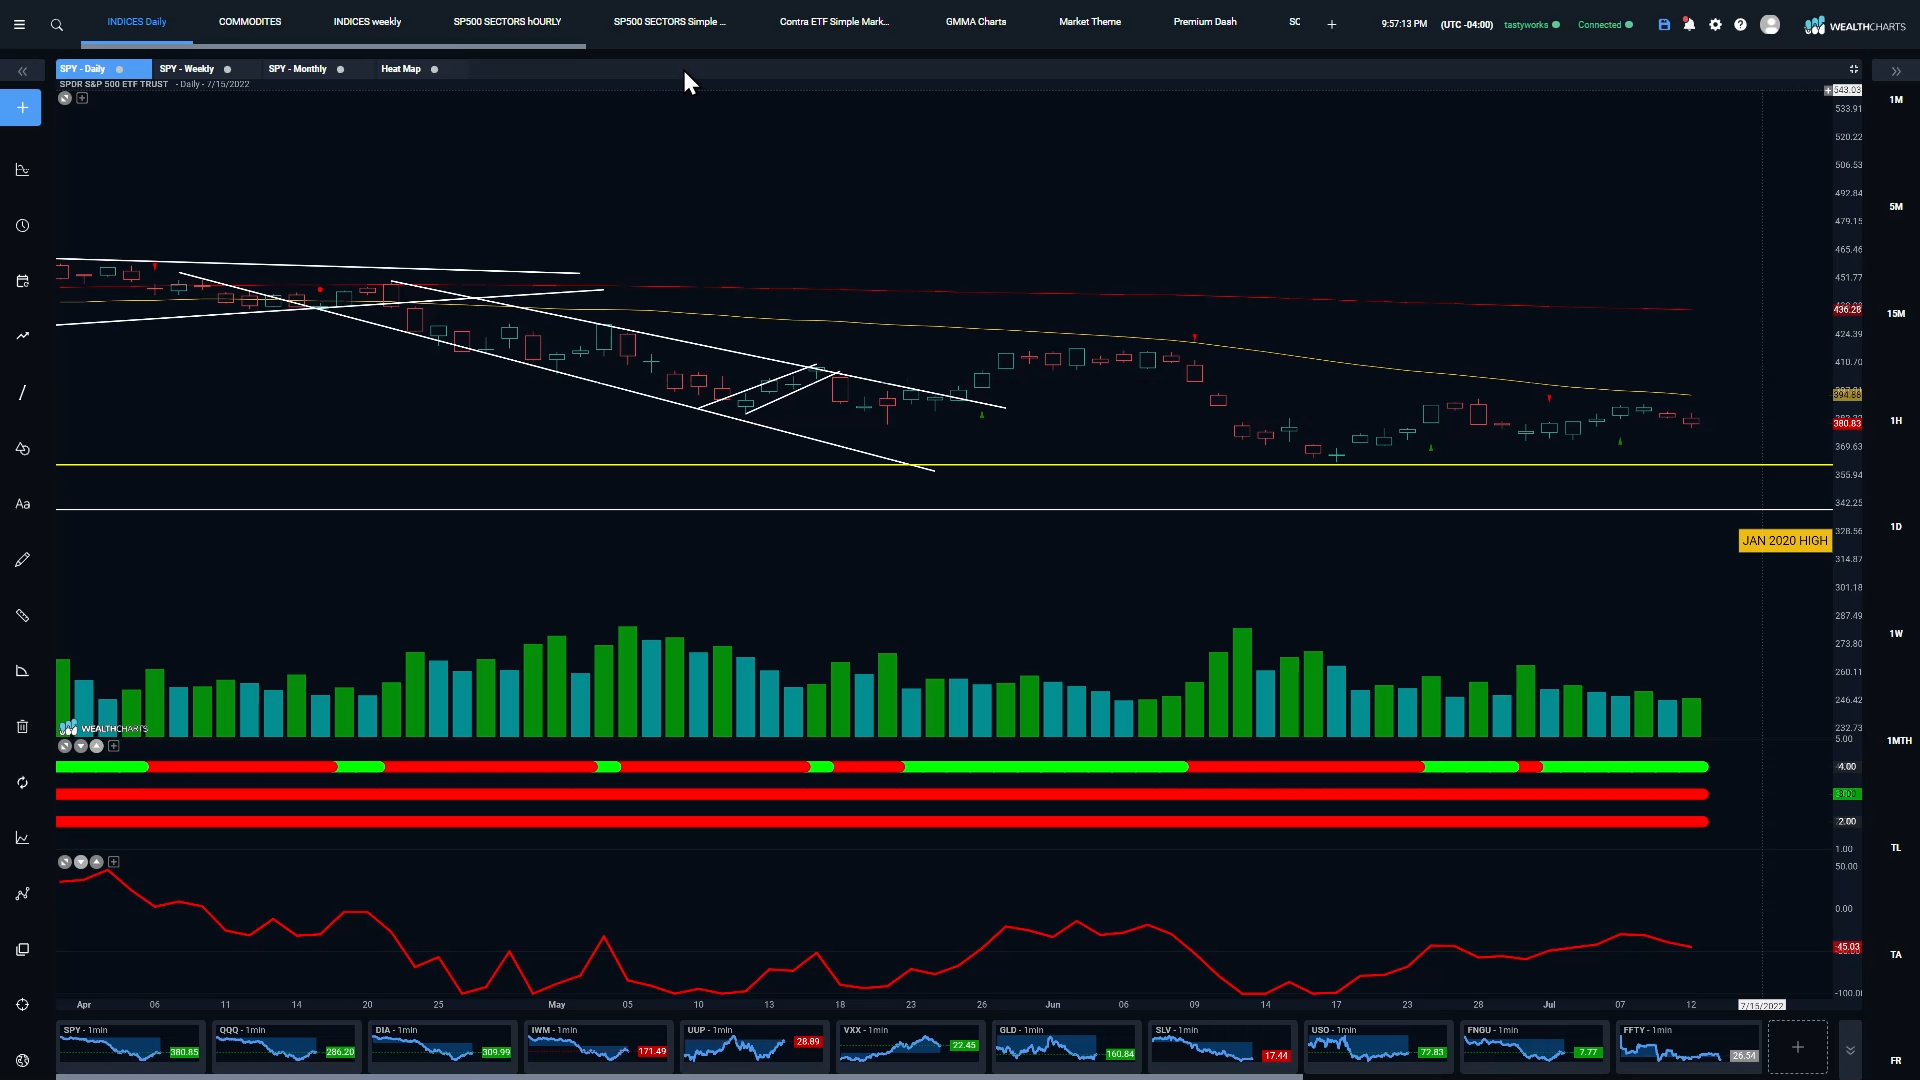Select the Aa text annotation tool
This screenshot has height=1080, width=1920.
[x=22, y=504]
